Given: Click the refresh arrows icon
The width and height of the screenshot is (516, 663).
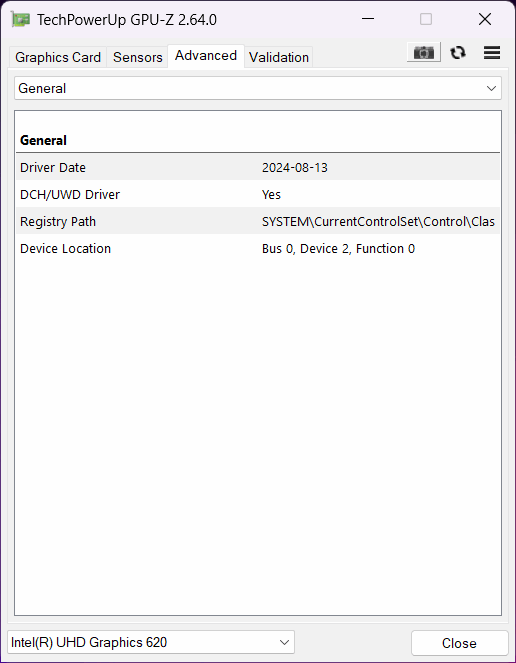Looking at the screenshot, I should click(458, 53).
